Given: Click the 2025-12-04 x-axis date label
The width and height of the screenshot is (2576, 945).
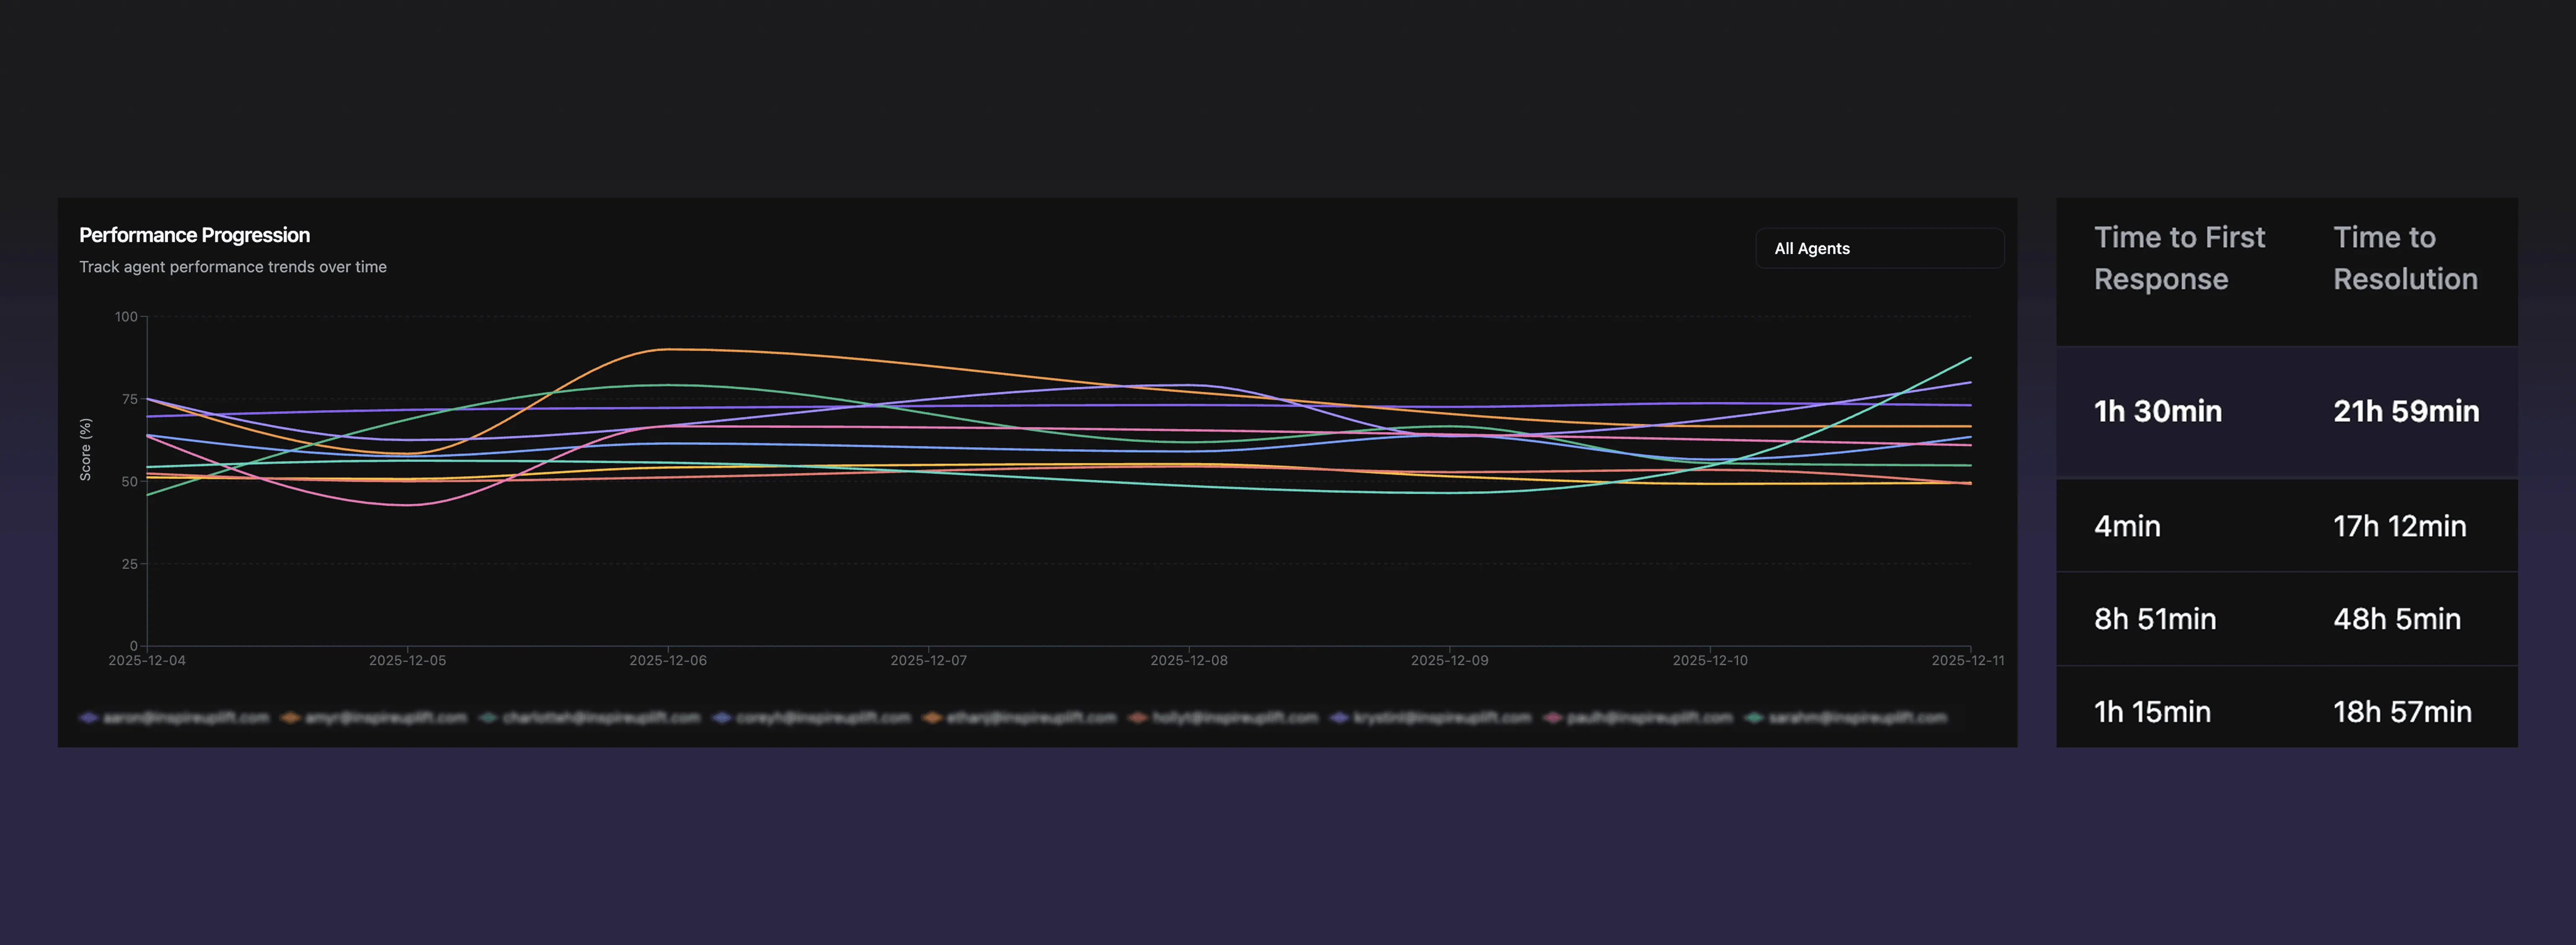Looking at the screenshot, I should [147, 661].
